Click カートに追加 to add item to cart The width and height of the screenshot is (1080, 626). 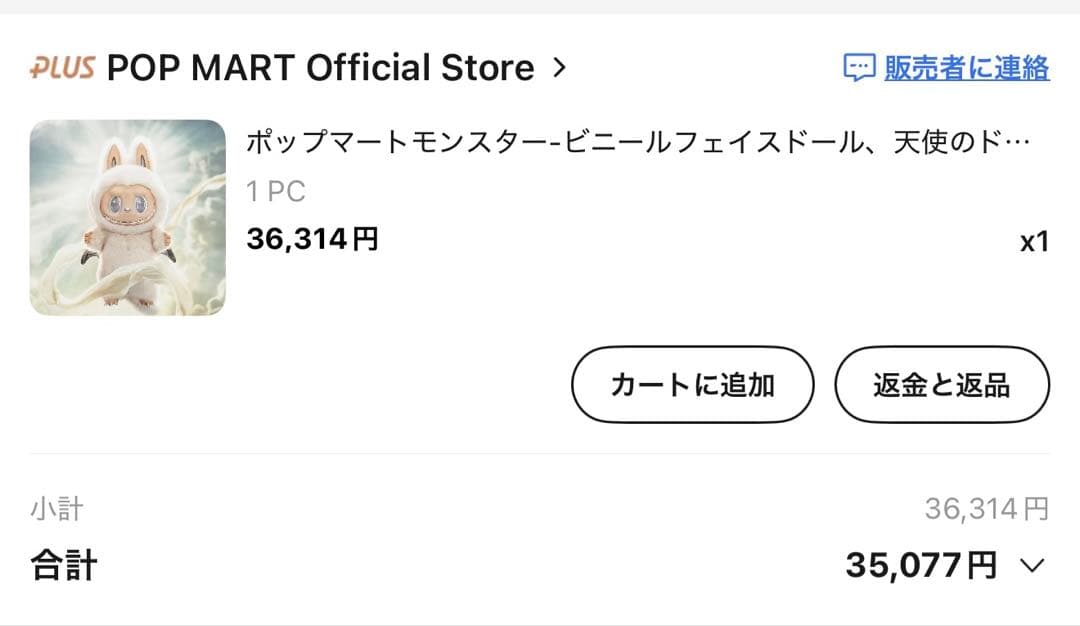[x=692, y=384]
